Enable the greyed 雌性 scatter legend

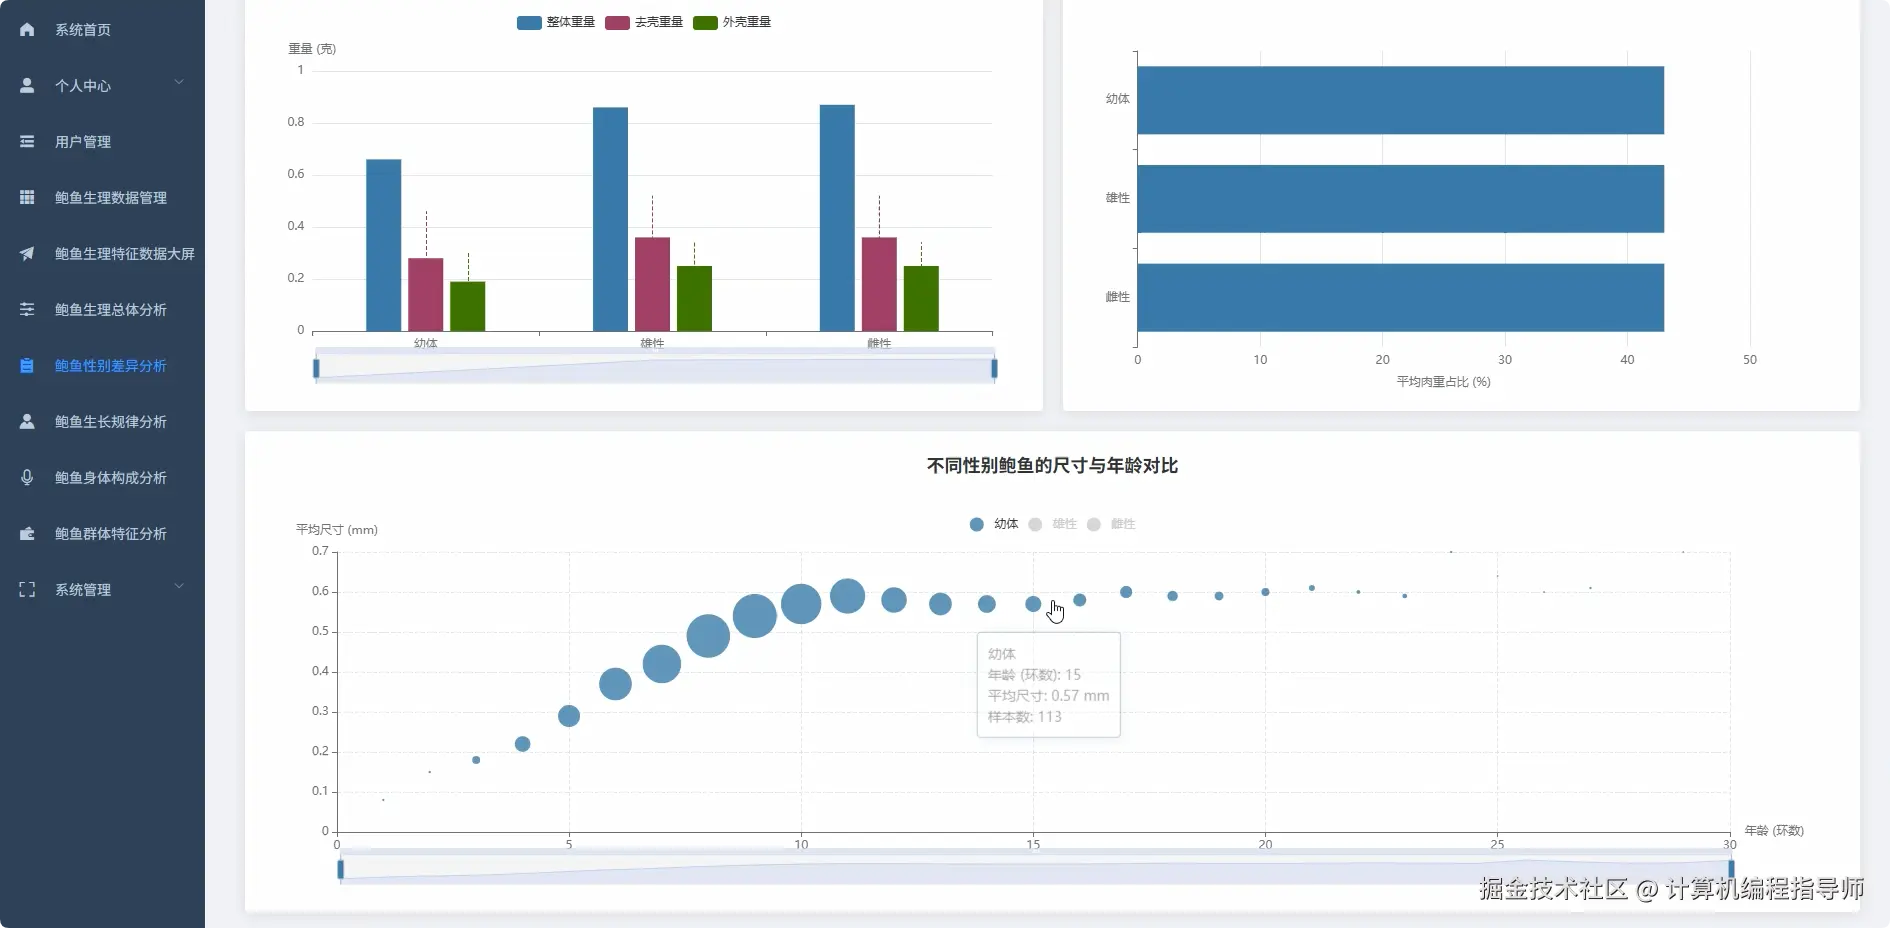(x=1111, y=524)
